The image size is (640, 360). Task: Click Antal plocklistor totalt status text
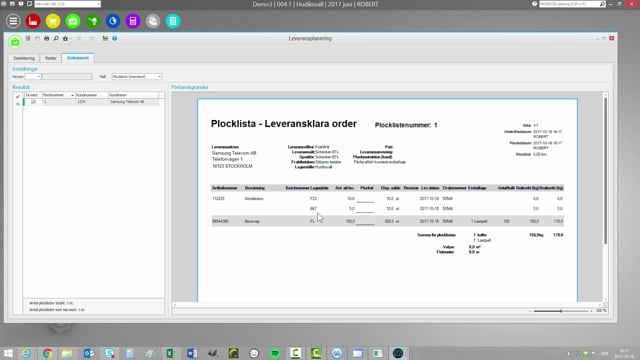pos(51,303)
